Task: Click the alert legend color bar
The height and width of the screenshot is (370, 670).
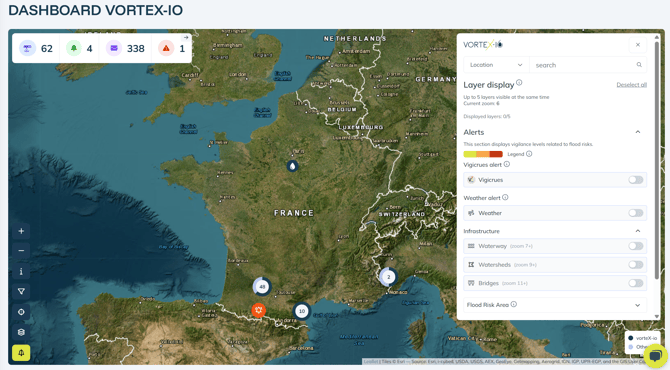Action: [x=483, y=154]
